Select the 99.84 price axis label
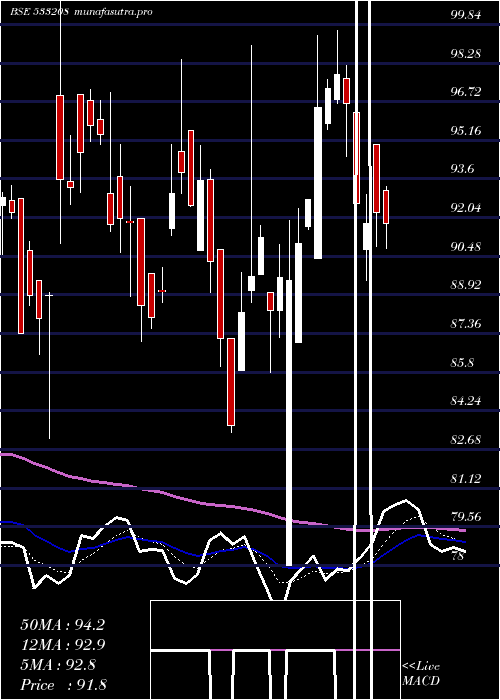500x700 pixels. 466,15
